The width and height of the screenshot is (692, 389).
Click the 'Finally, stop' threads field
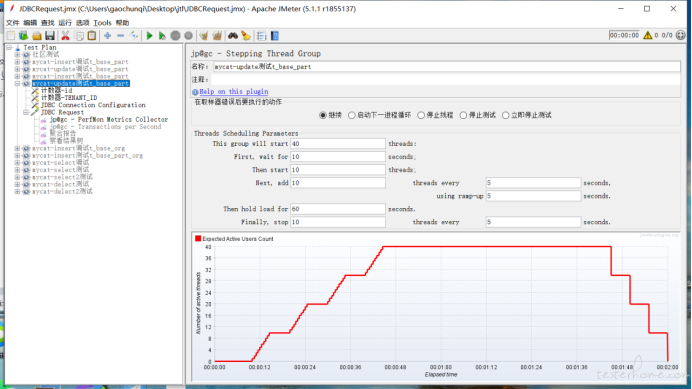338,222
